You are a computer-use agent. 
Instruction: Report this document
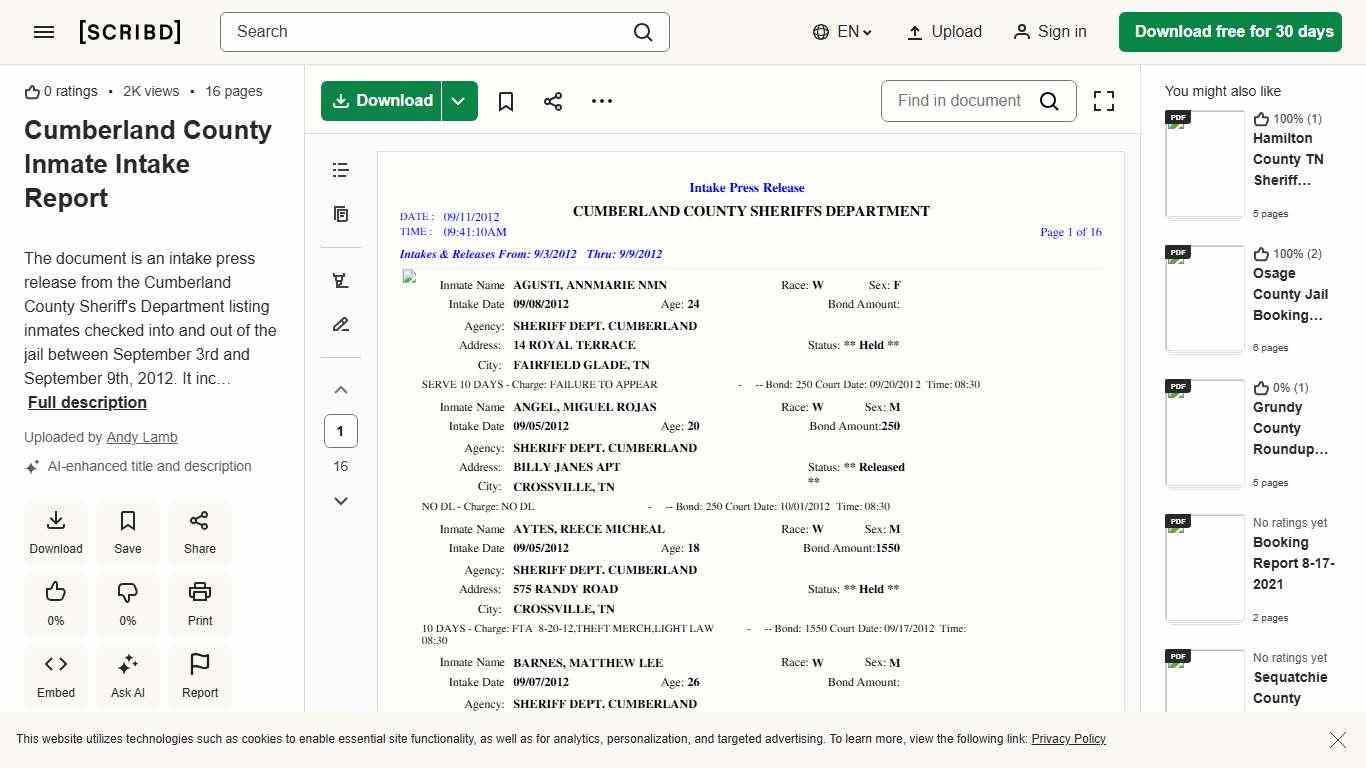pos(199,676)
